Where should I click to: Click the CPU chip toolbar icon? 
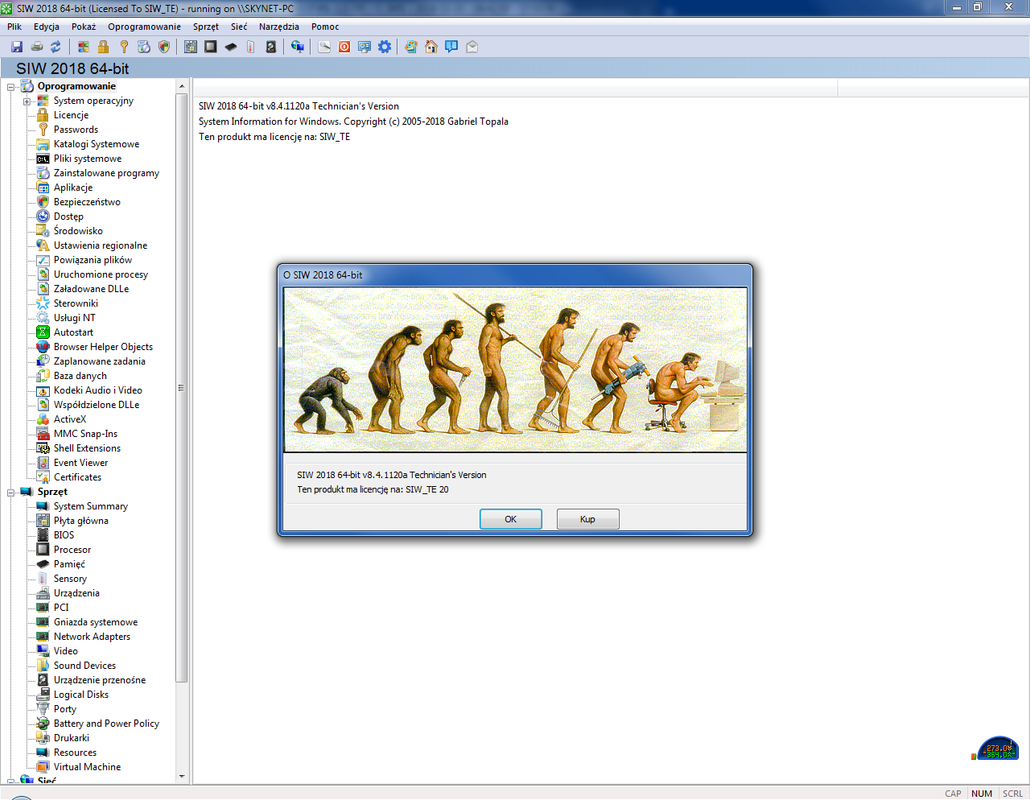(210, 47)
